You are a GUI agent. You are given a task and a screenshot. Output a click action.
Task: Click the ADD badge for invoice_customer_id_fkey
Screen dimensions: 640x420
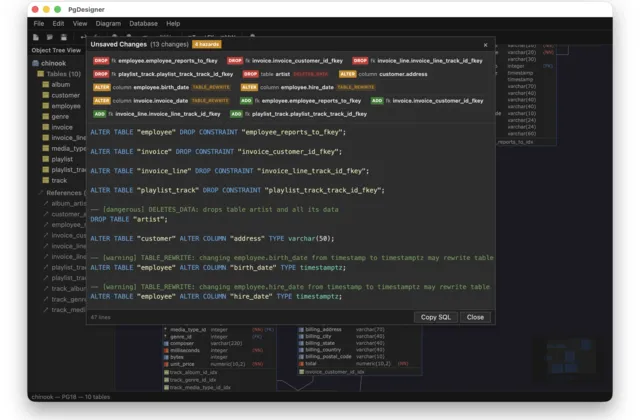(377, 100)
